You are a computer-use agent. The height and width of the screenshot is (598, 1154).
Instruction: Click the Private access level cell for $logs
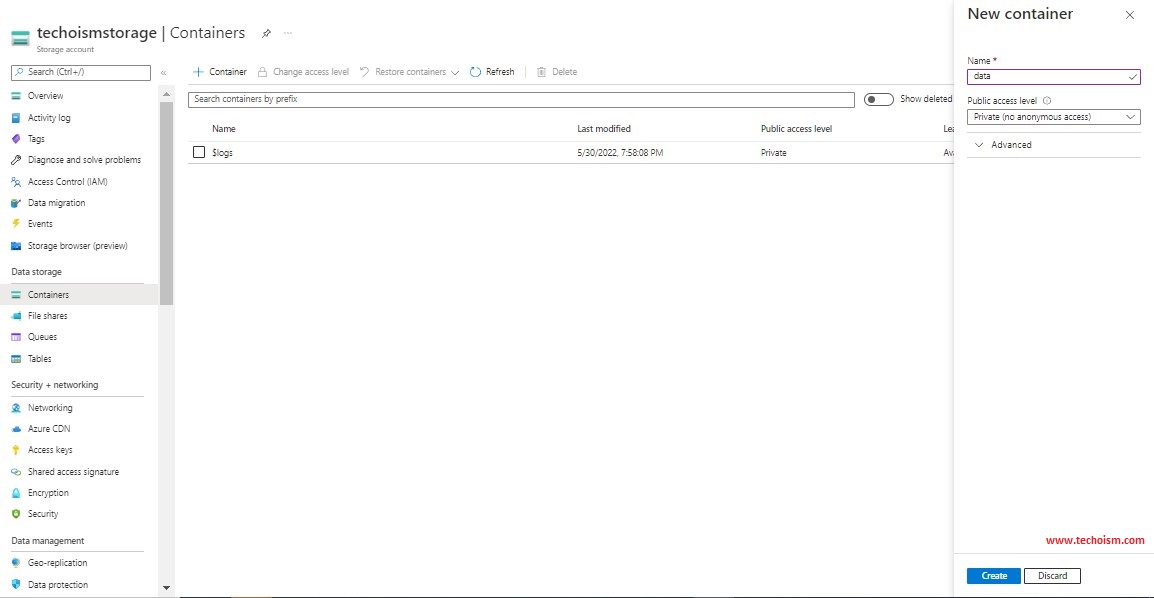click(x=774, y=153)
